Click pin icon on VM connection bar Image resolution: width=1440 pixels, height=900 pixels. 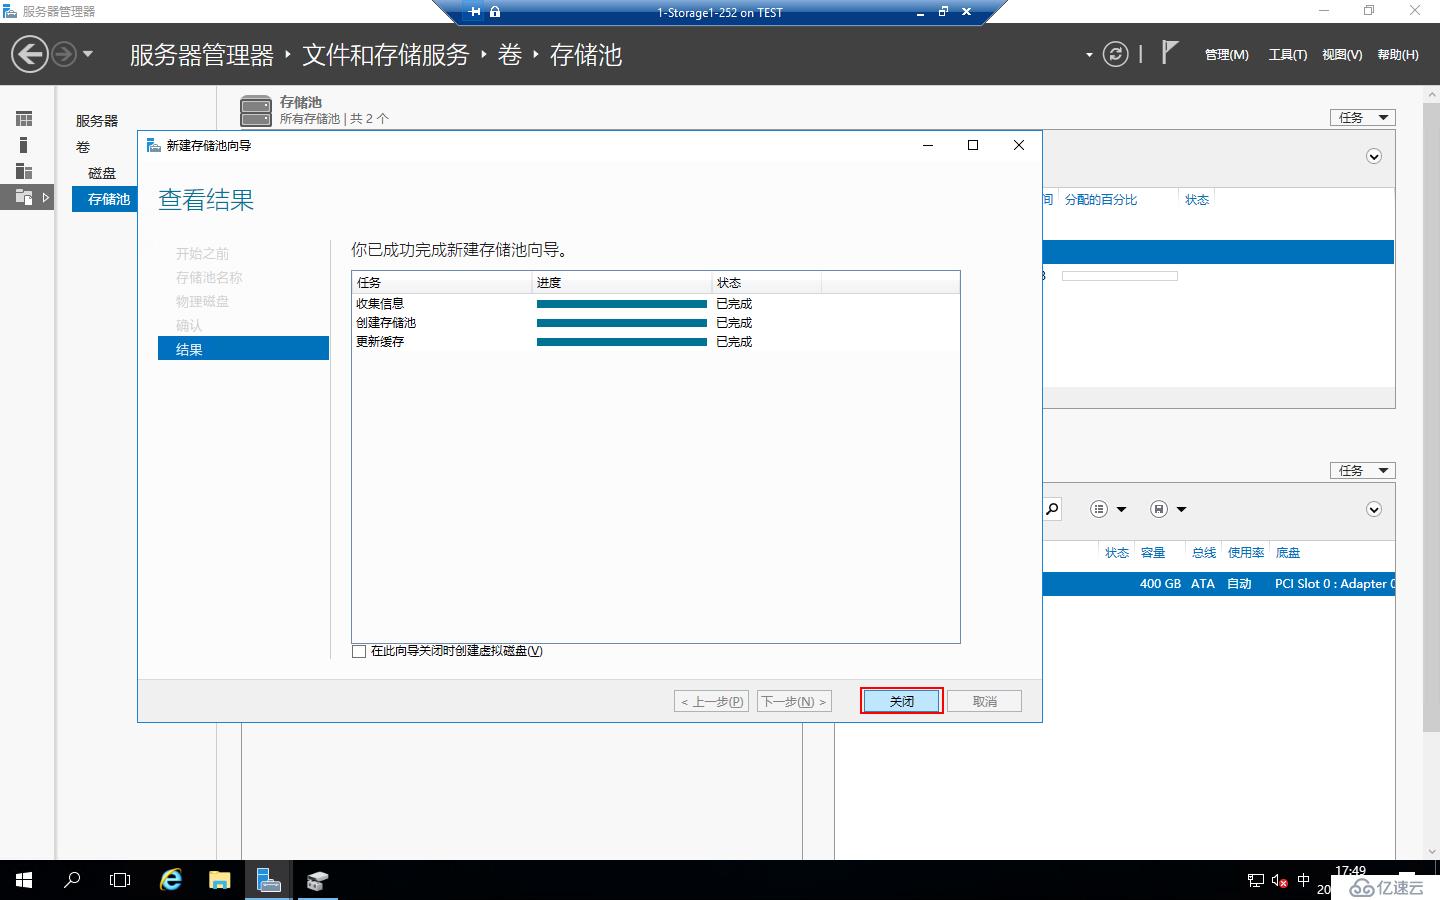click(475, 12)
